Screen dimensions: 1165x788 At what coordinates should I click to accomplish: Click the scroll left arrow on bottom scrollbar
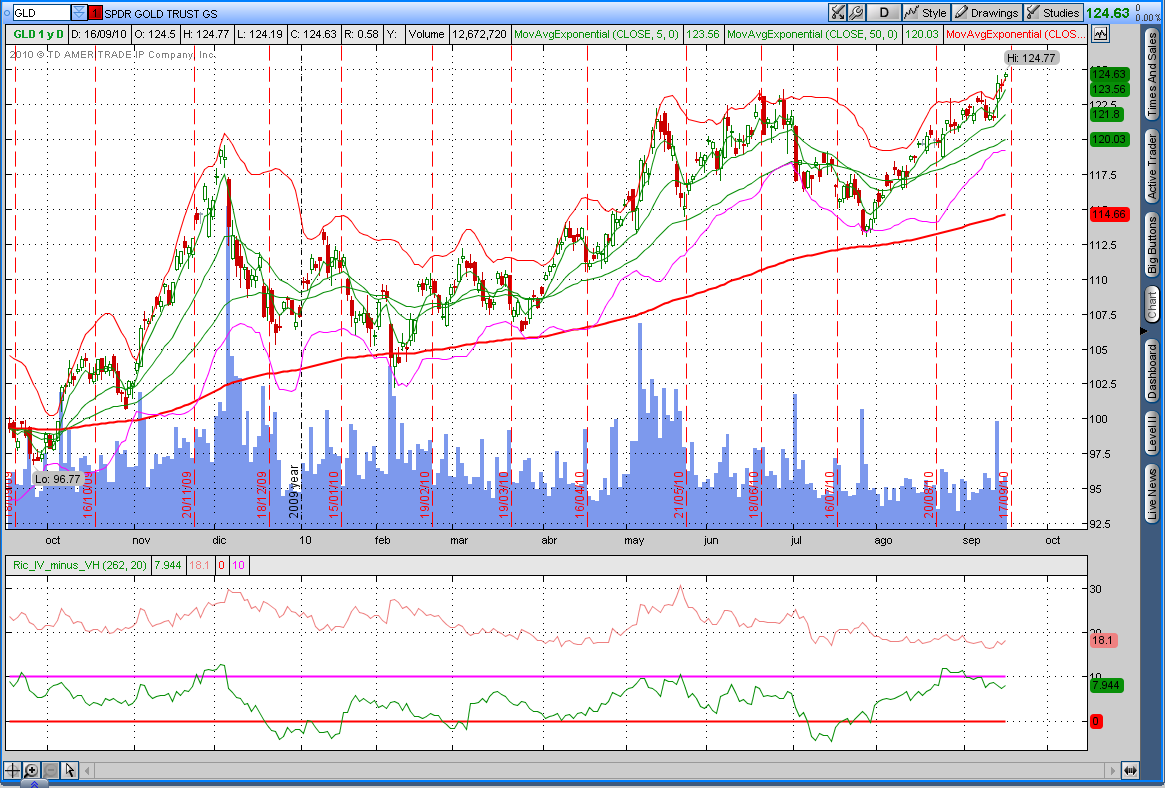(88, 771)
